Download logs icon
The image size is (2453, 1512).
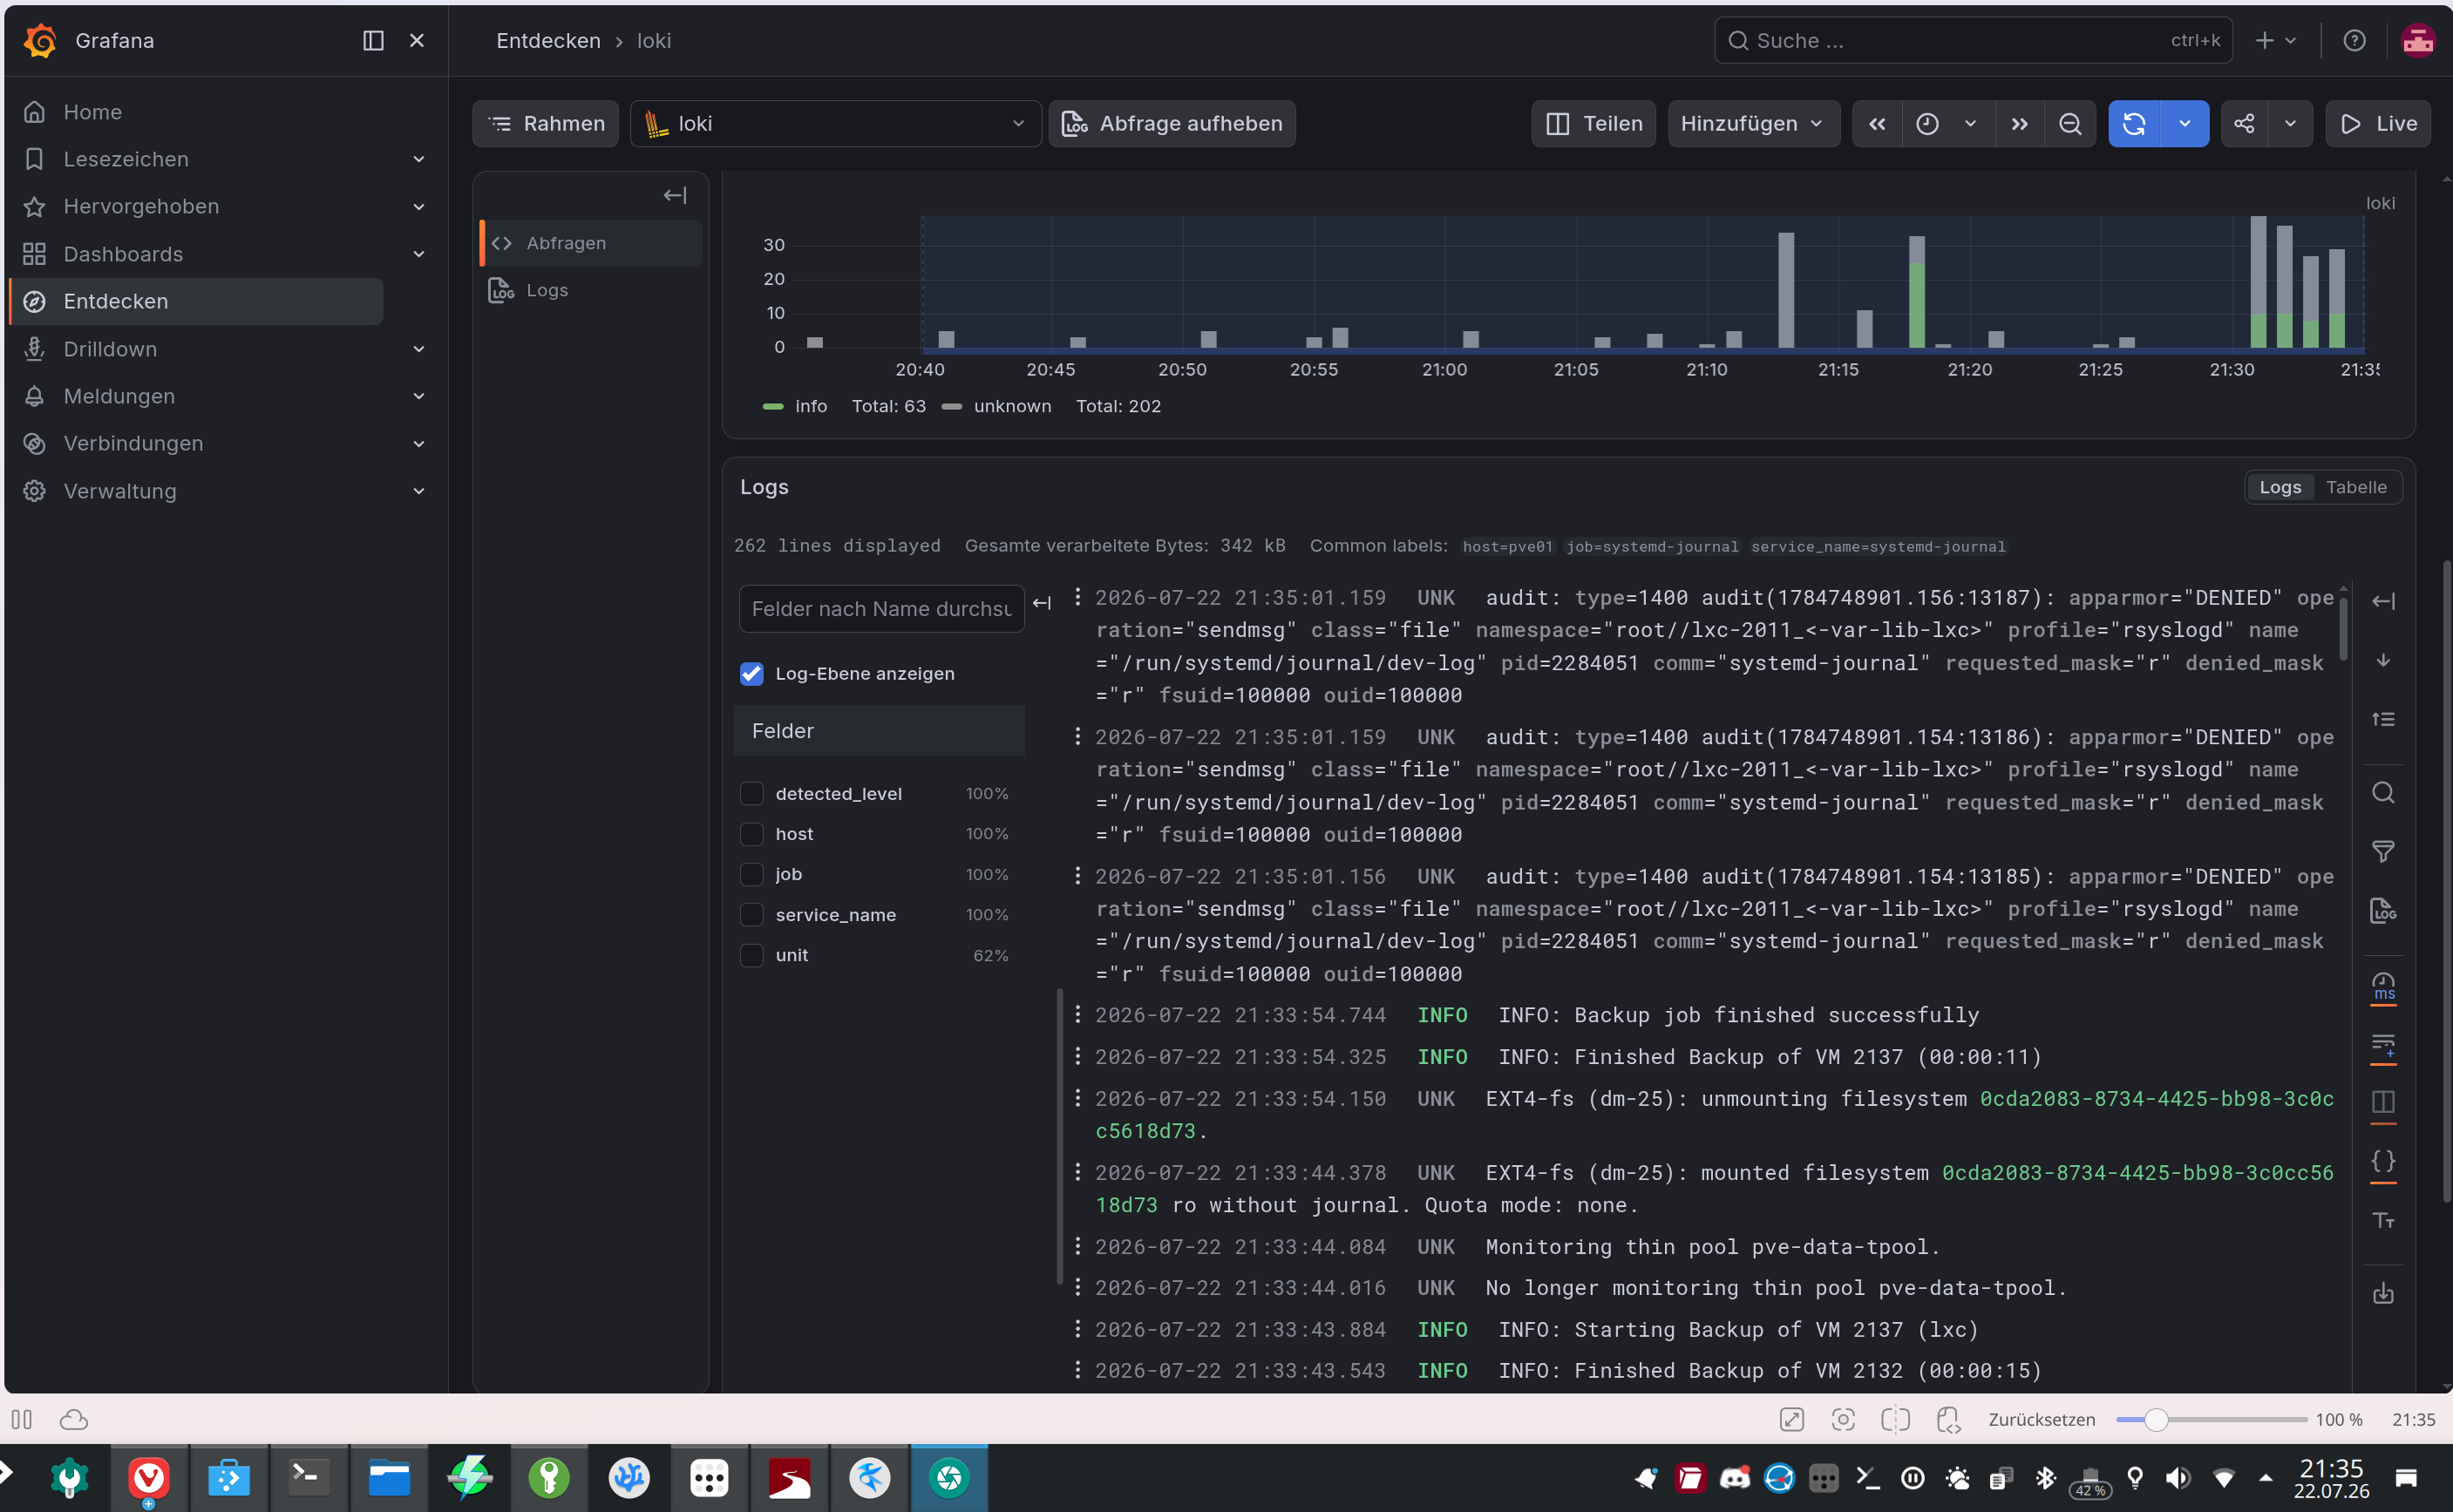click(2383, 1294)
